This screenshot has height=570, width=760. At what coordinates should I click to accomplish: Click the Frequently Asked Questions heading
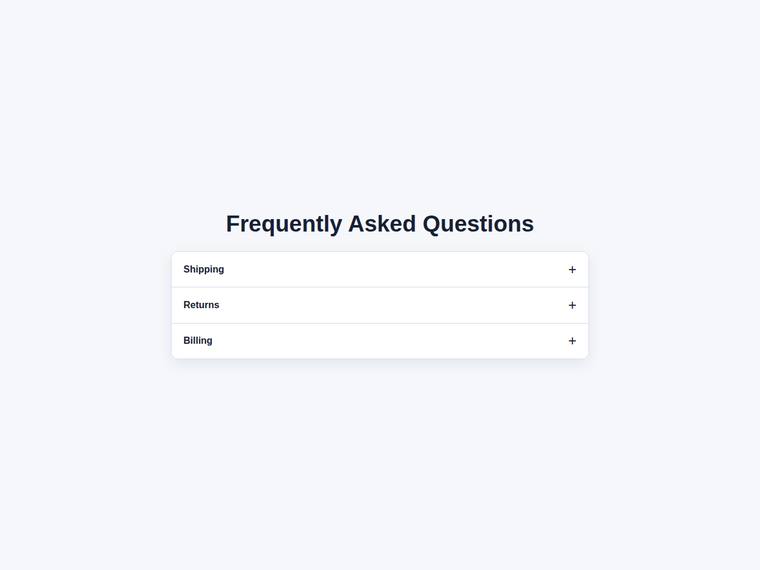pyautogui.click(x=380, y=224)
